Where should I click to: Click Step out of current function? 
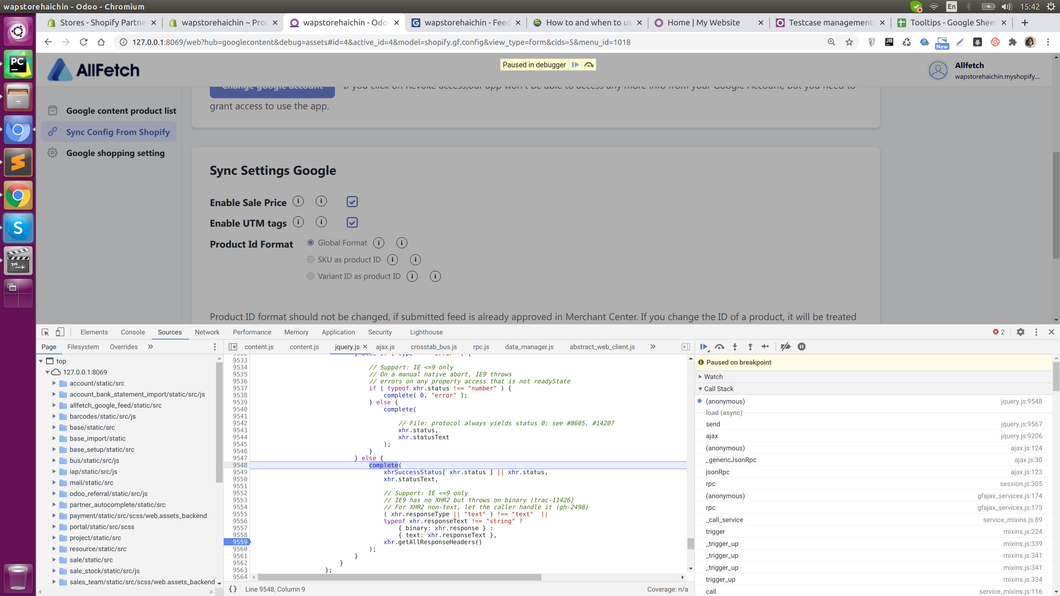[x=750, y=347]
